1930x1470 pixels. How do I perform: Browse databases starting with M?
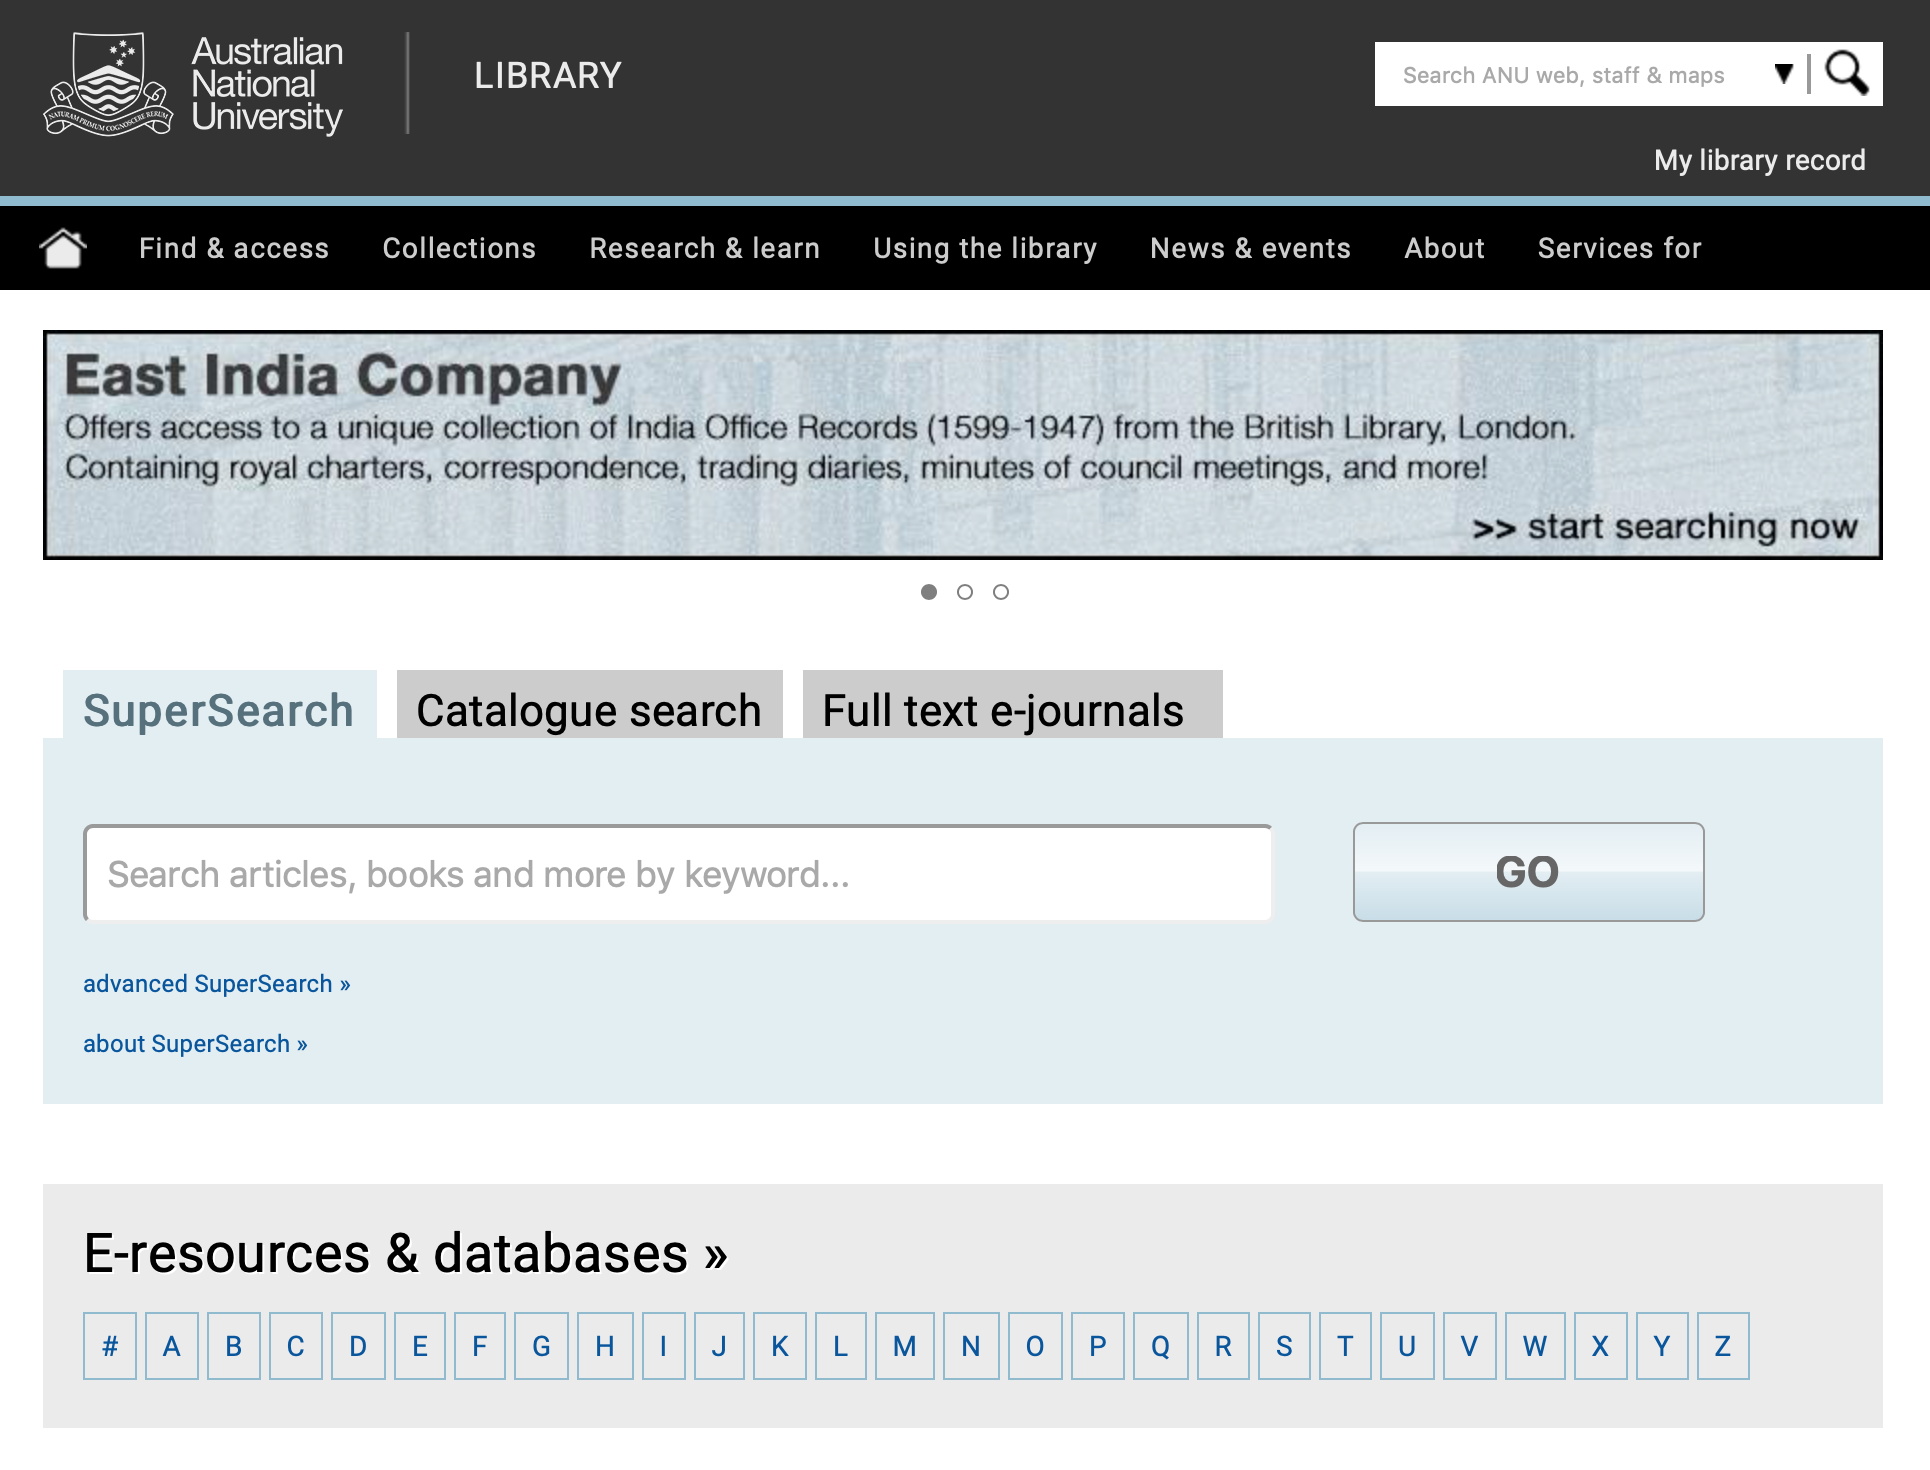[x=905, y=1346]
